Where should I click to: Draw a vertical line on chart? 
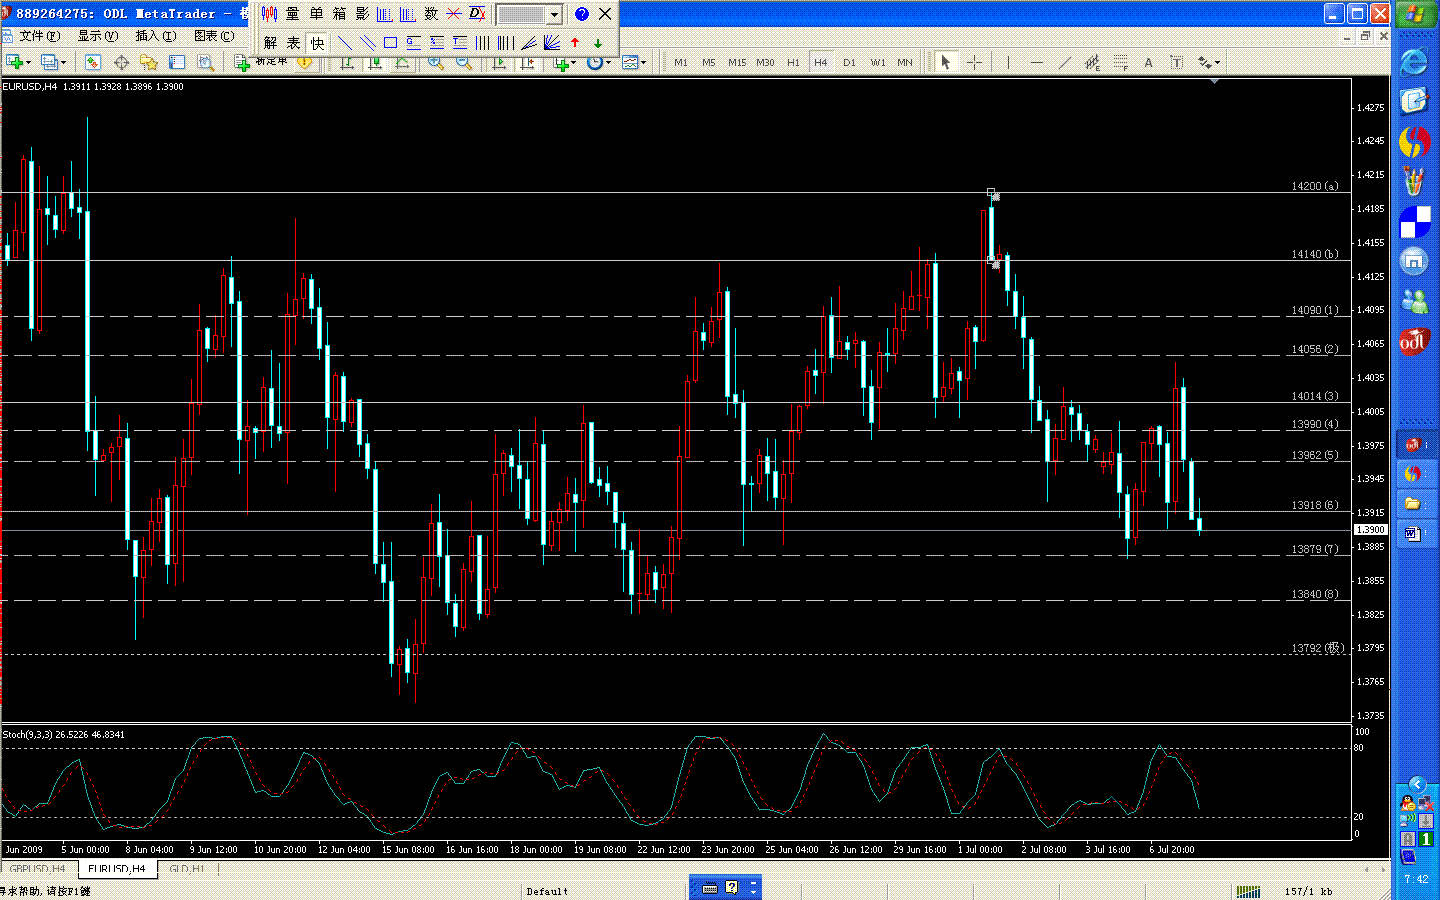(1008, 62)
